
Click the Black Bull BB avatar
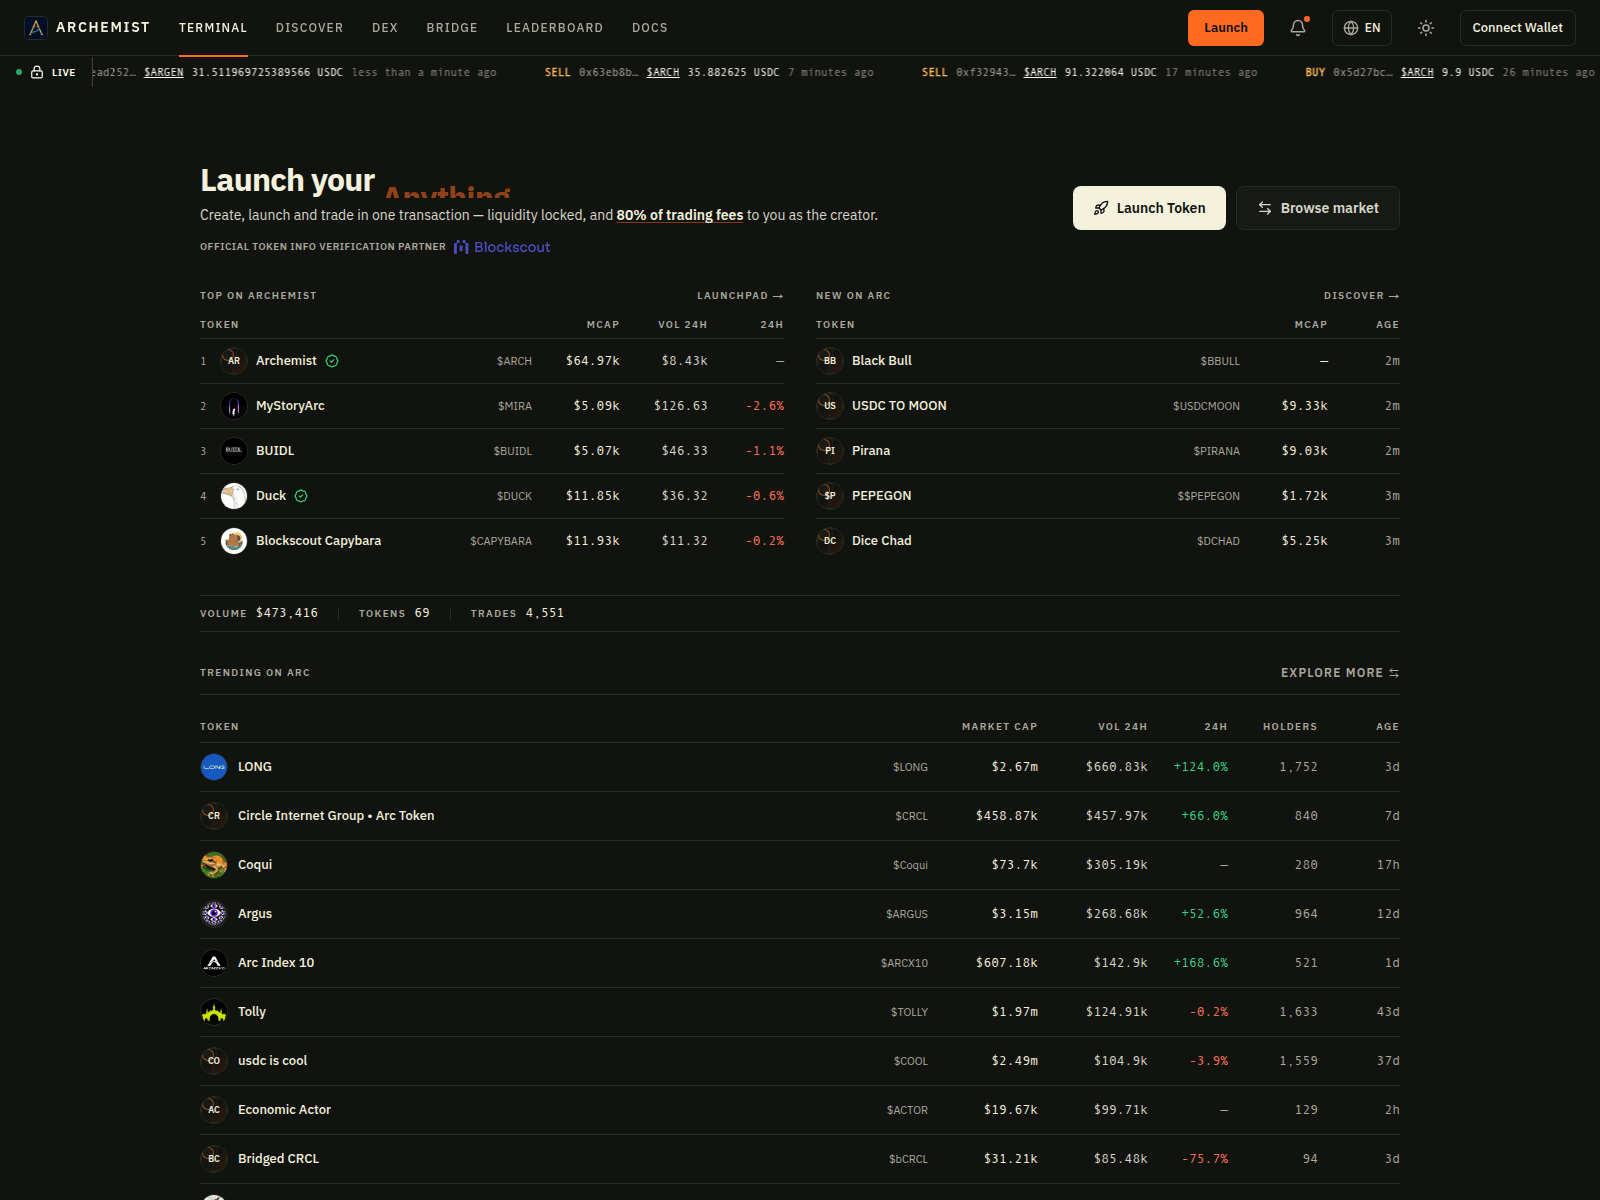click(x=830, y=361)
